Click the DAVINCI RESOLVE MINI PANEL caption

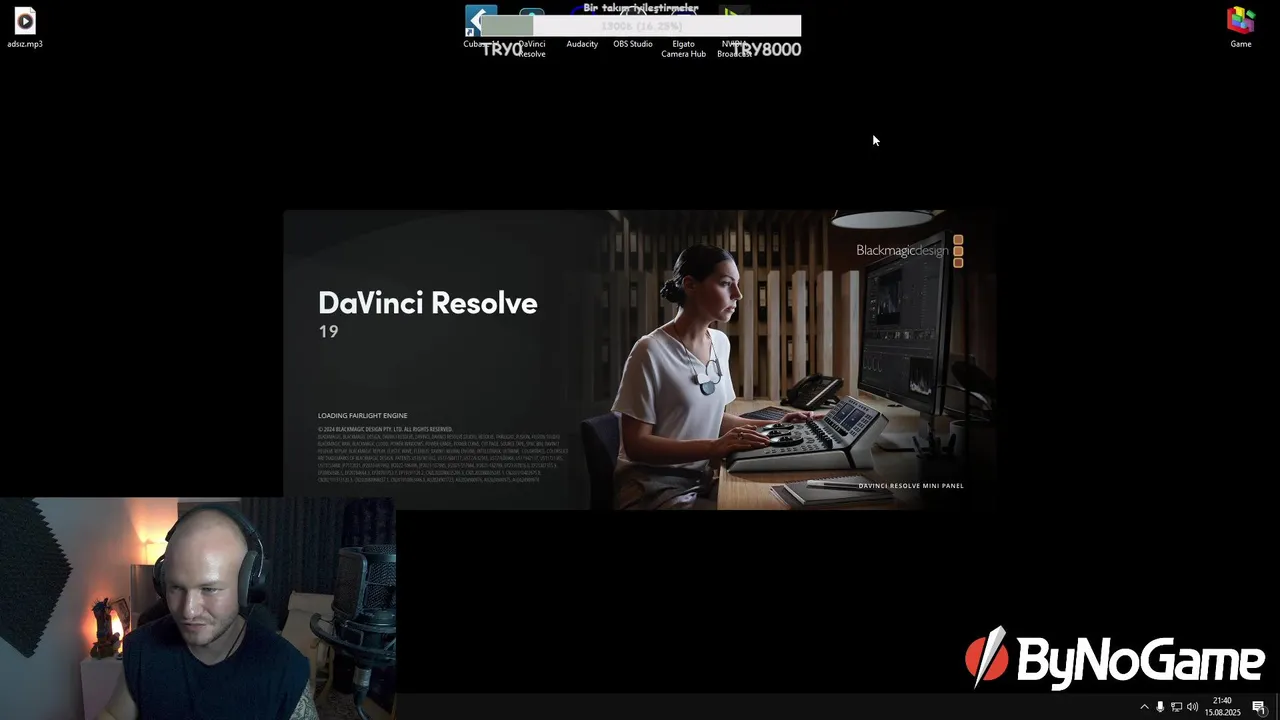pyautogui.click(x=911, y=486)
